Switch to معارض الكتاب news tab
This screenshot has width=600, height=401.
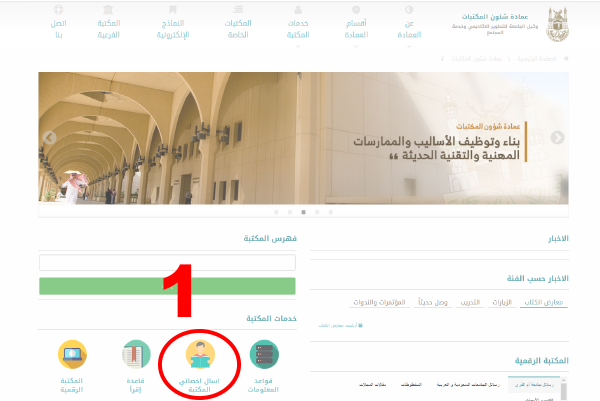point(544,302)
